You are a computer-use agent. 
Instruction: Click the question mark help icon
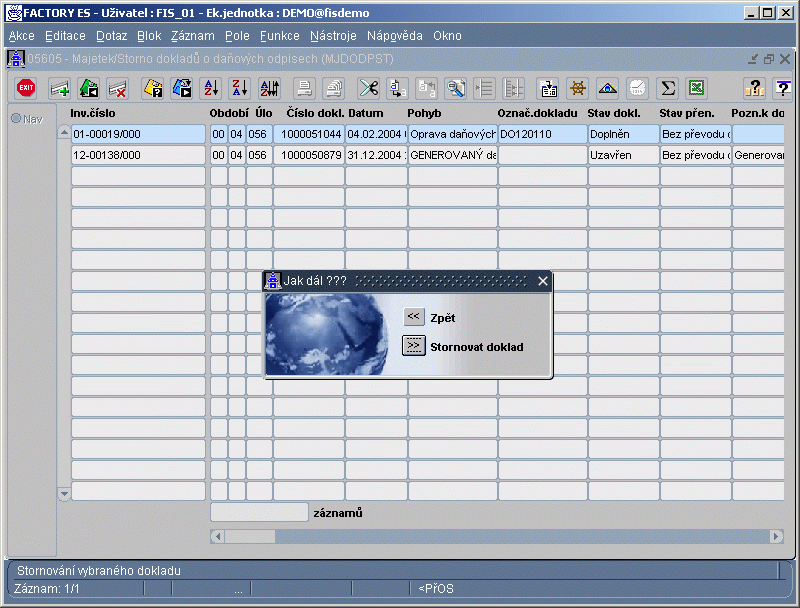[754, 88]
